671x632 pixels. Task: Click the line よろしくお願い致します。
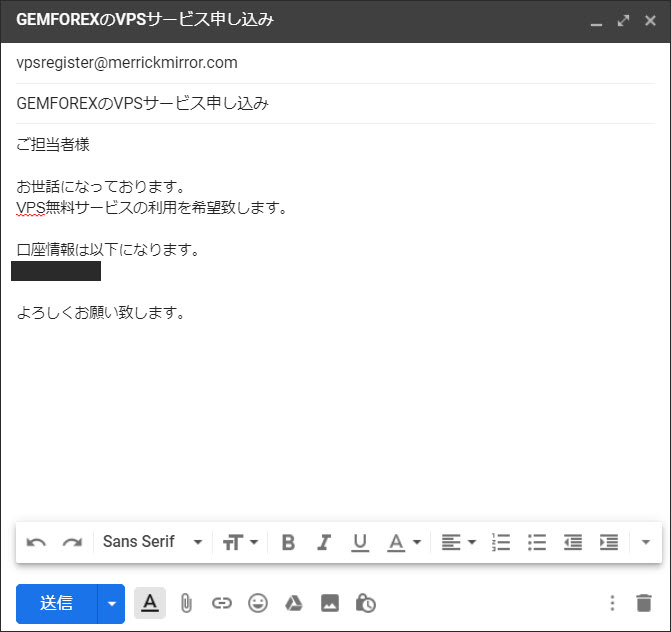(x=101, y=312)
